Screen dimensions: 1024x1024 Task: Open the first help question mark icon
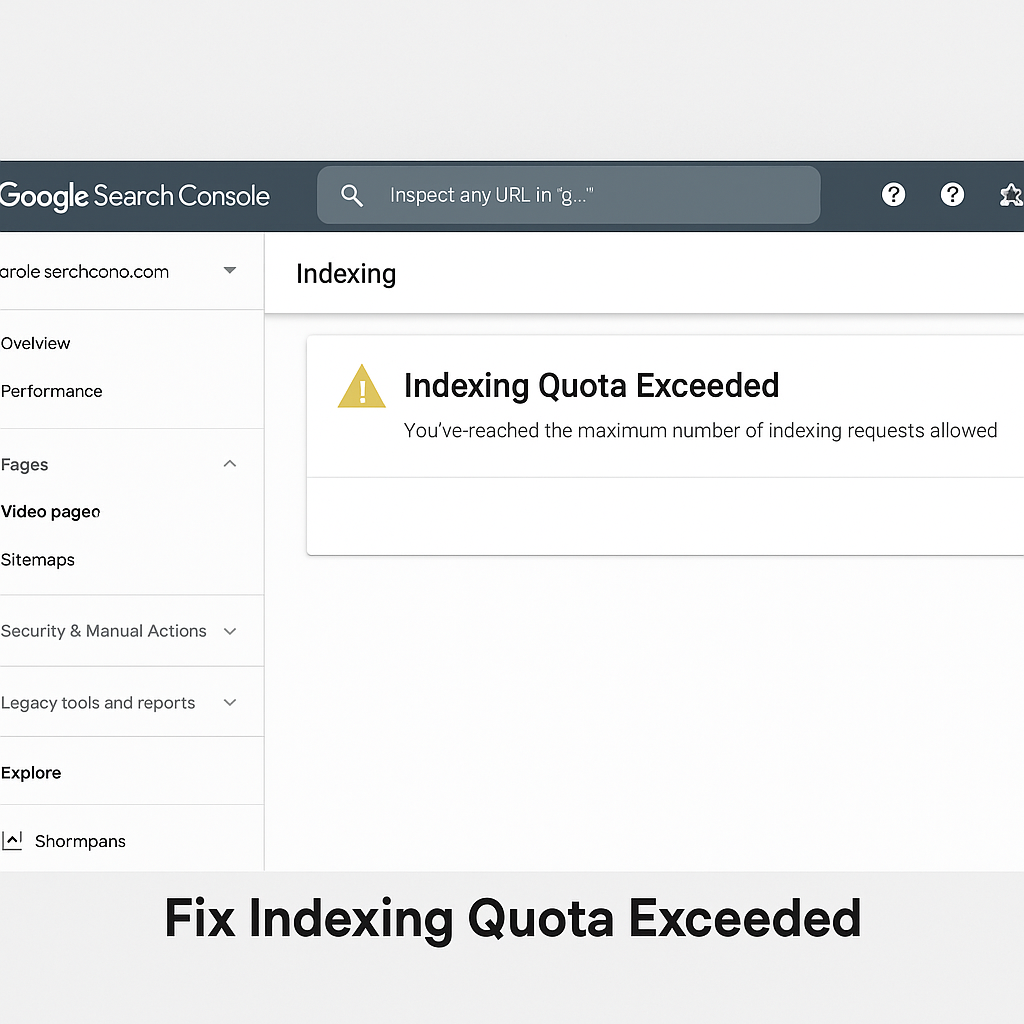[x=893, y=195]
